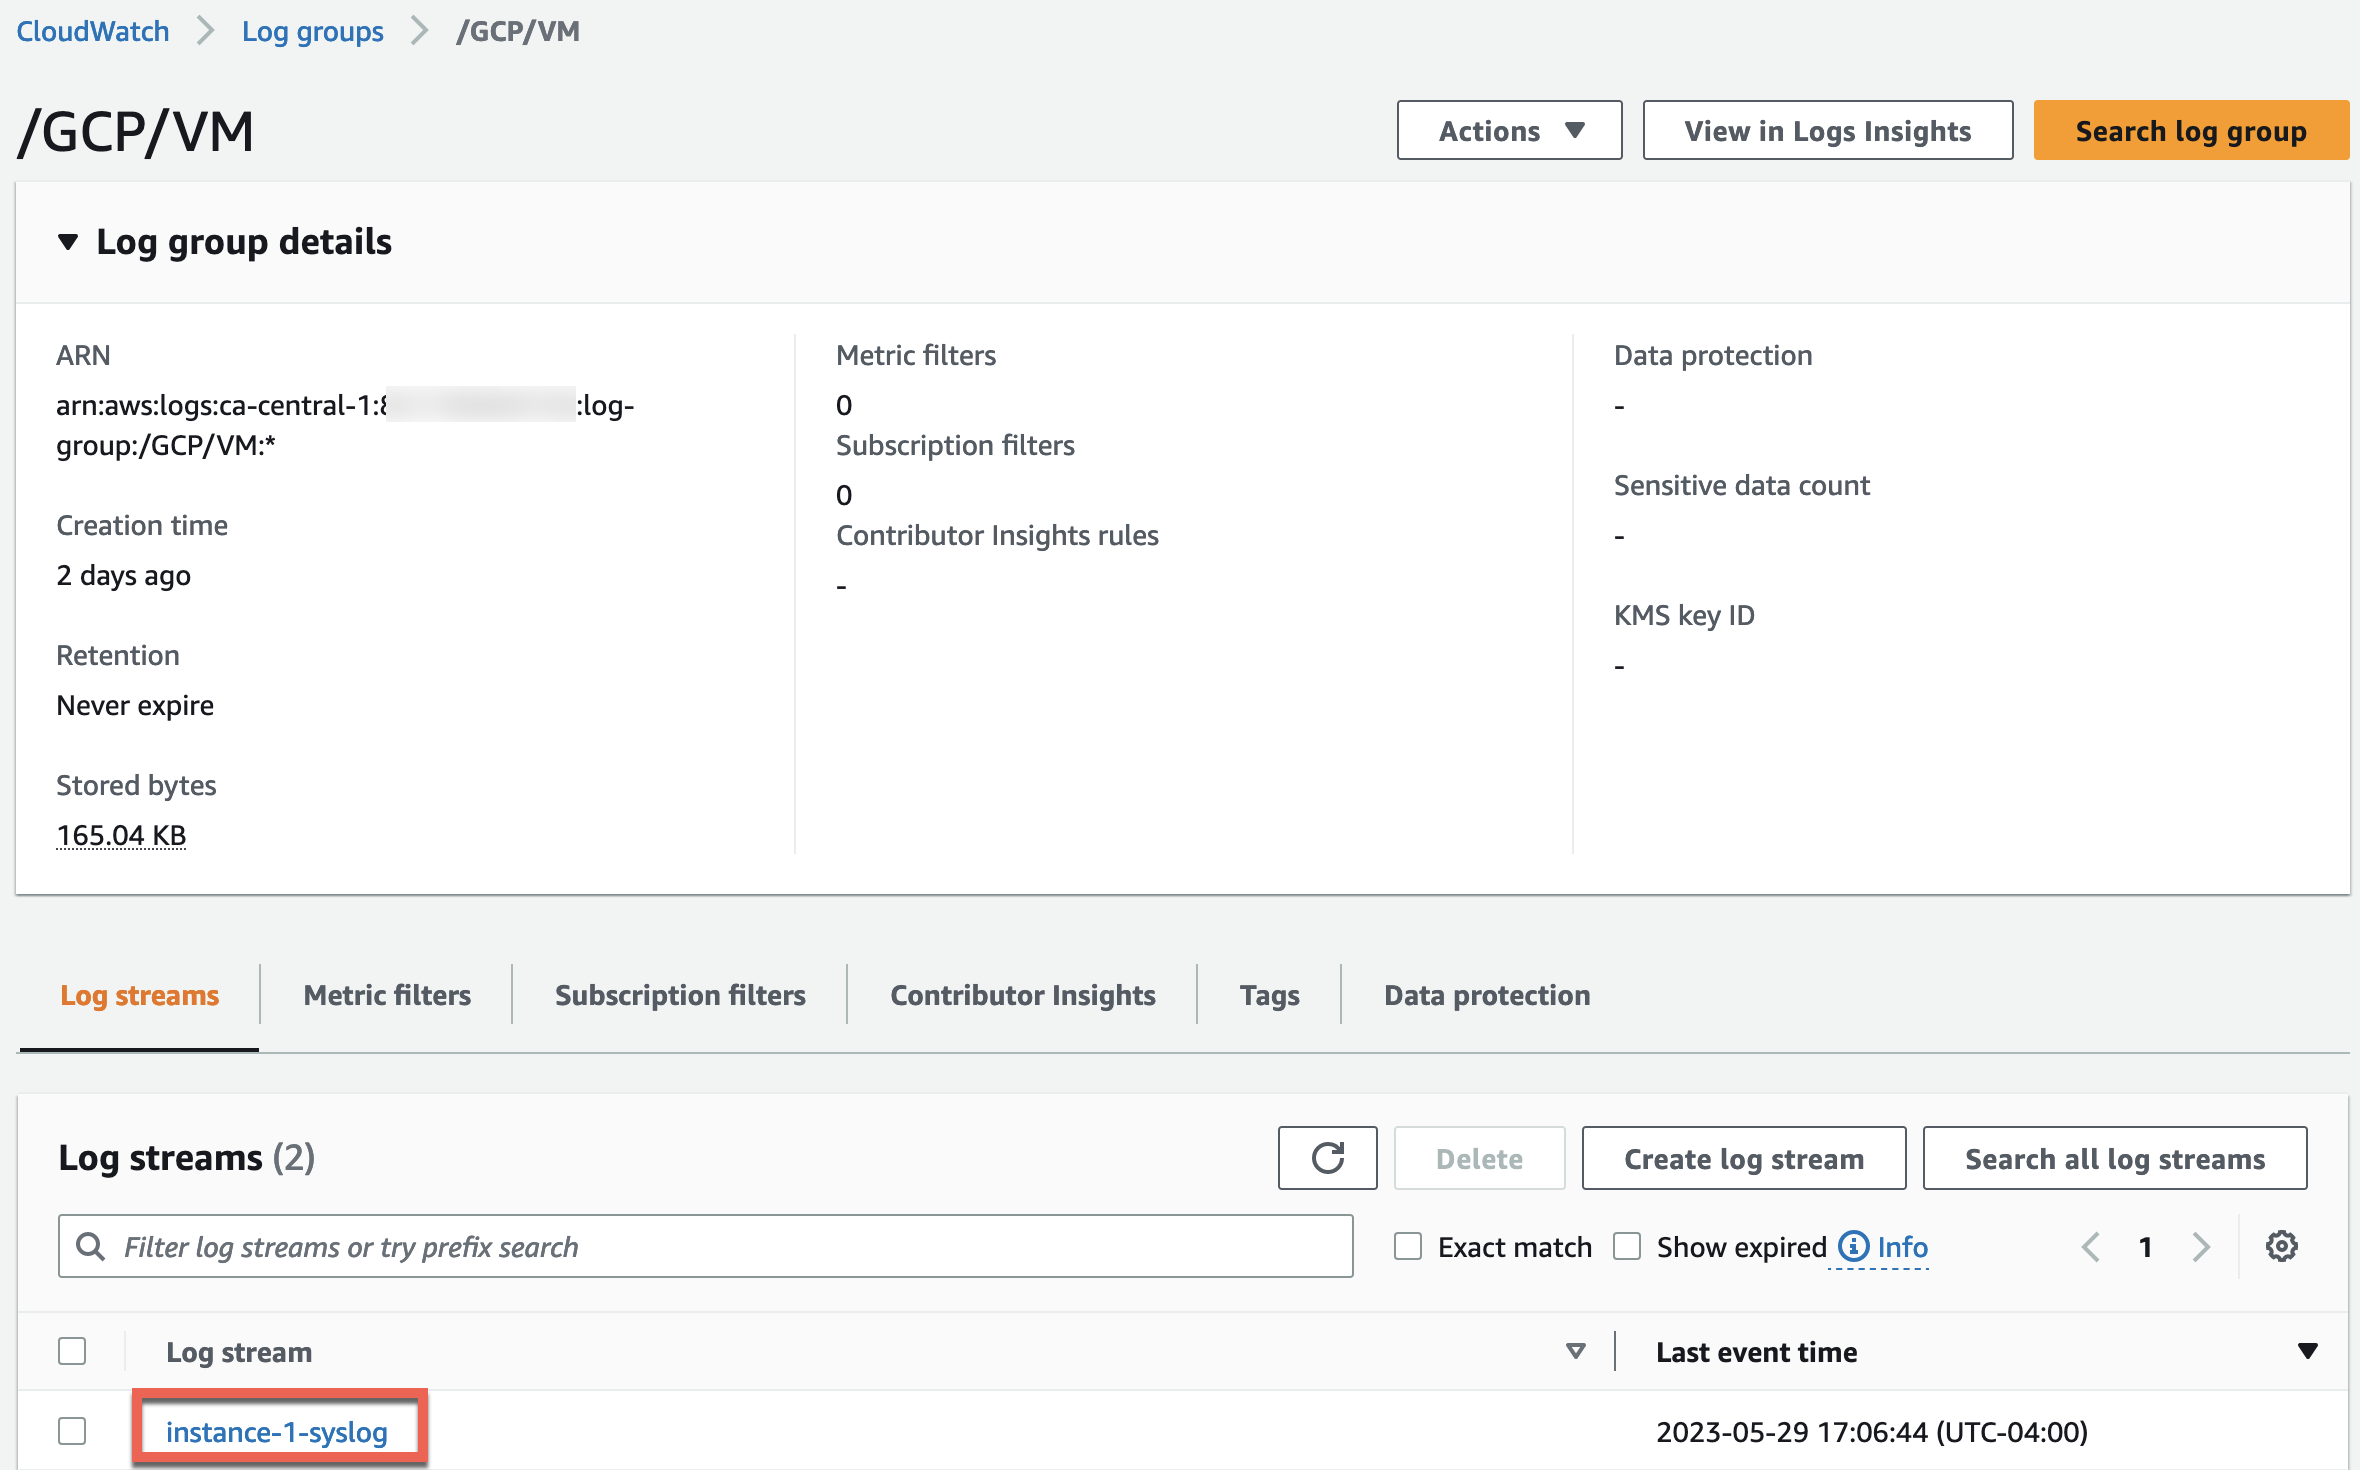Toggle the Show expired checkbox
The width and height of the screenshot is (2360, 1470).
(x=1627, y=1246)
